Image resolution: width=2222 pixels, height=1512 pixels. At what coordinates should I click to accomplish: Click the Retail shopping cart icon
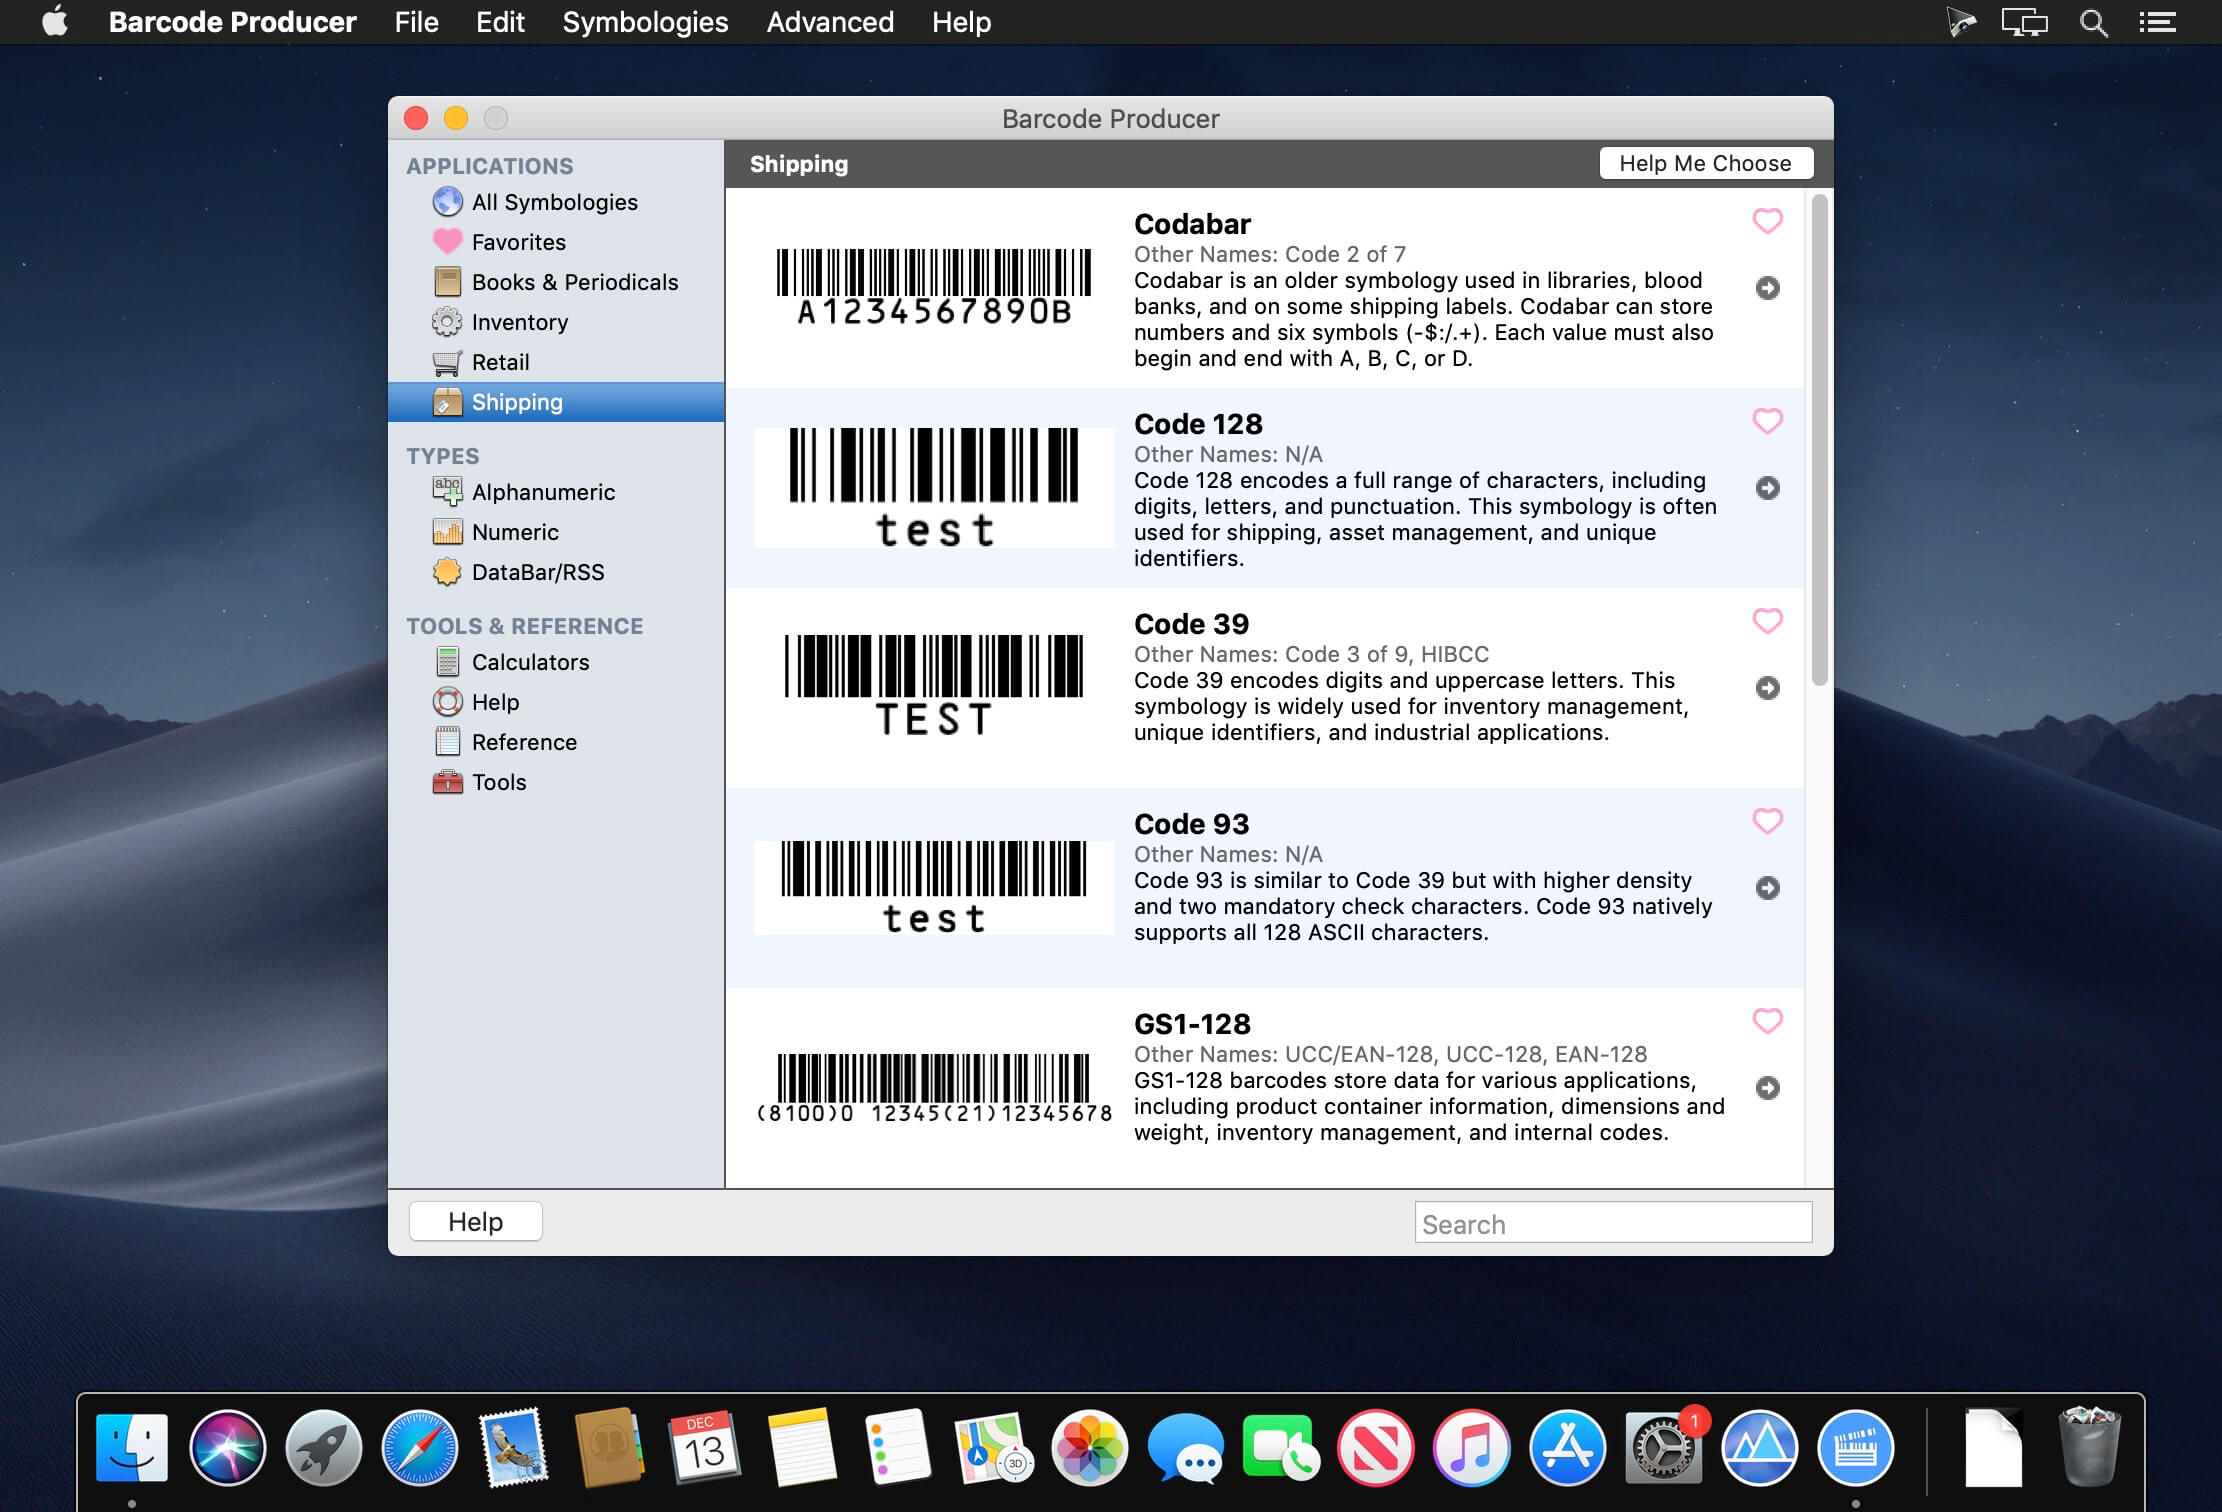coord(447,362)
